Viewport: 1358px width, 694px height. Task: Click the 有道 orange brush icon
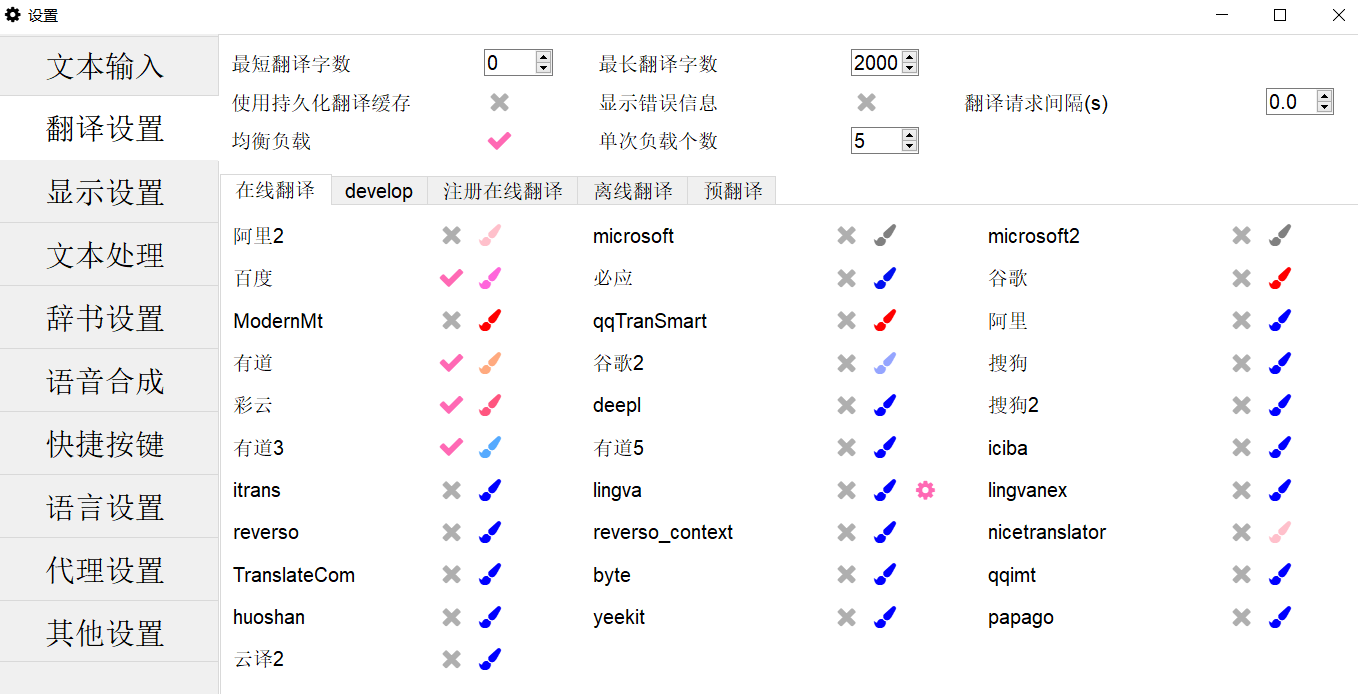click(489, 363)
